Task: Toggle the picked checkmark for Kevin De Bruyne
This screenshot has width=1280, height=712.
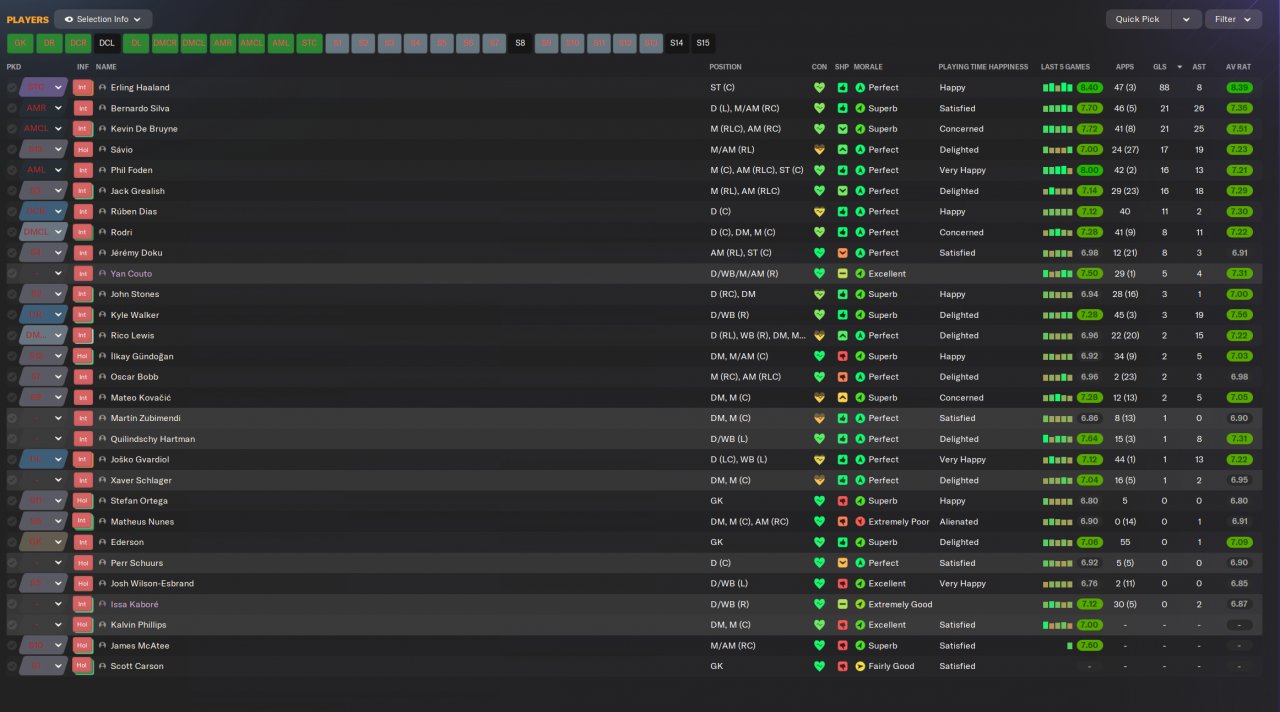Action: coord(12,129)
